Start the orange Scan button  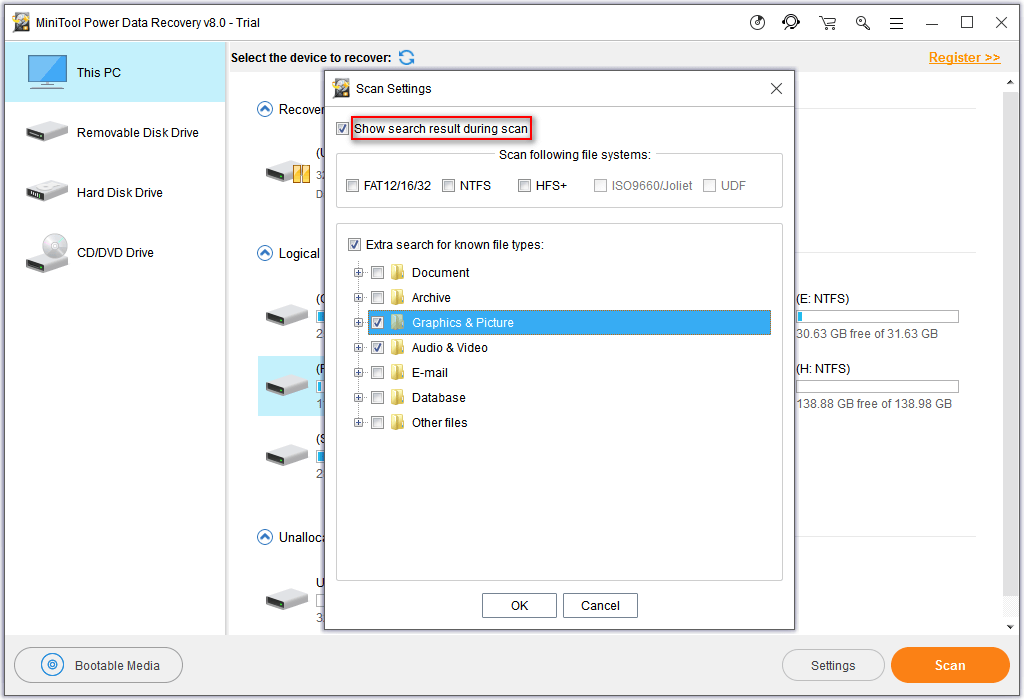(950, 665)
